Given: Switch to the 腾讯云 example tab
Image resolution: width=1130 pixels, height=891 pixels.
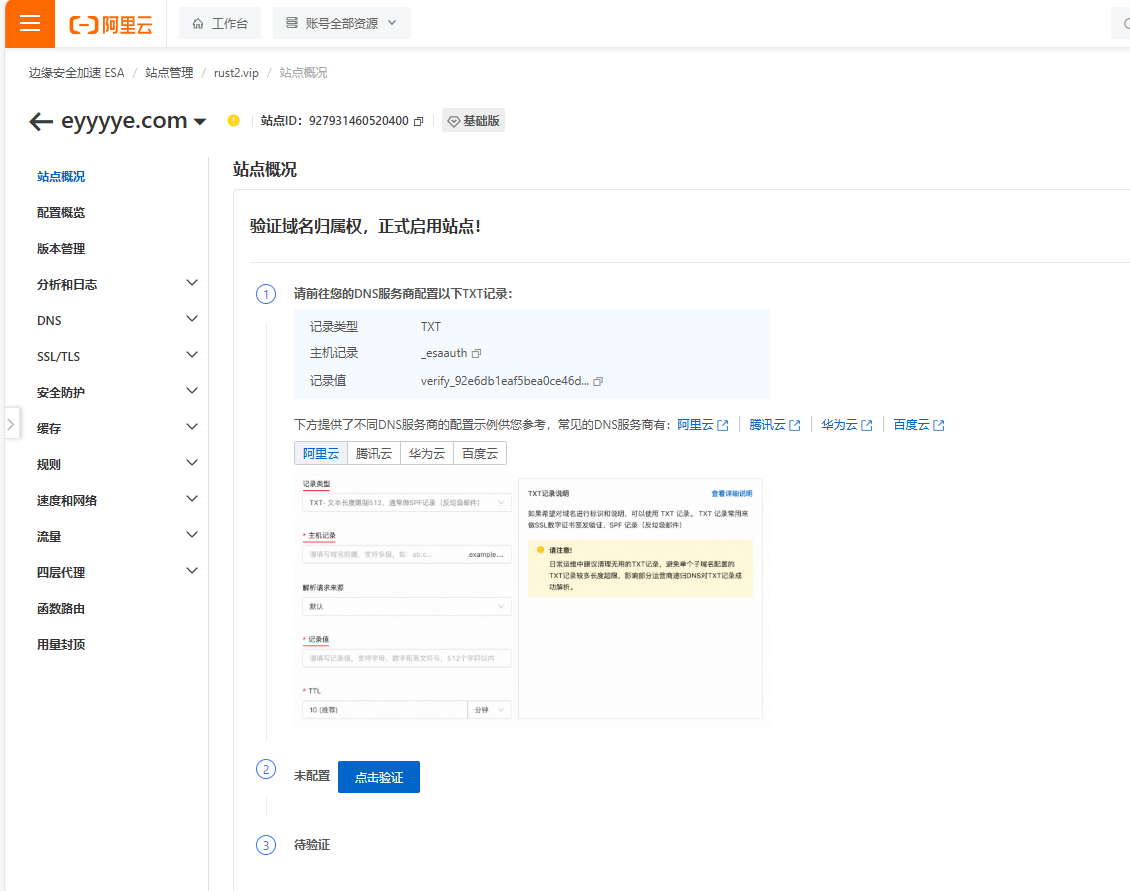Looking at the screenshot, I should (x=374, y=453).
